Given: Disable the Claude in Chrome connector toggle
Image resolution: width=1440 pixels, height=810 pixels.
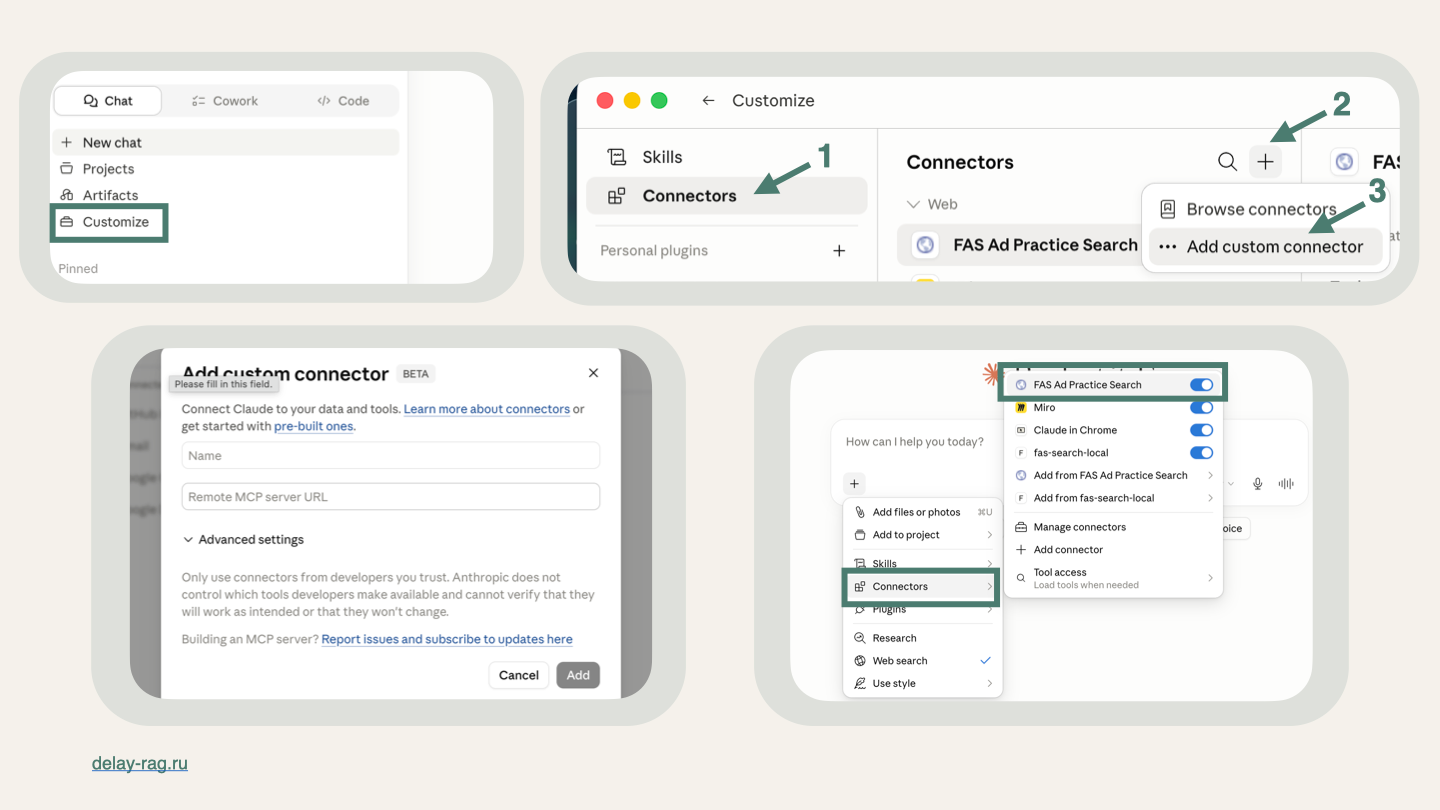Looking at the screenshot, I should [1201, 430].
